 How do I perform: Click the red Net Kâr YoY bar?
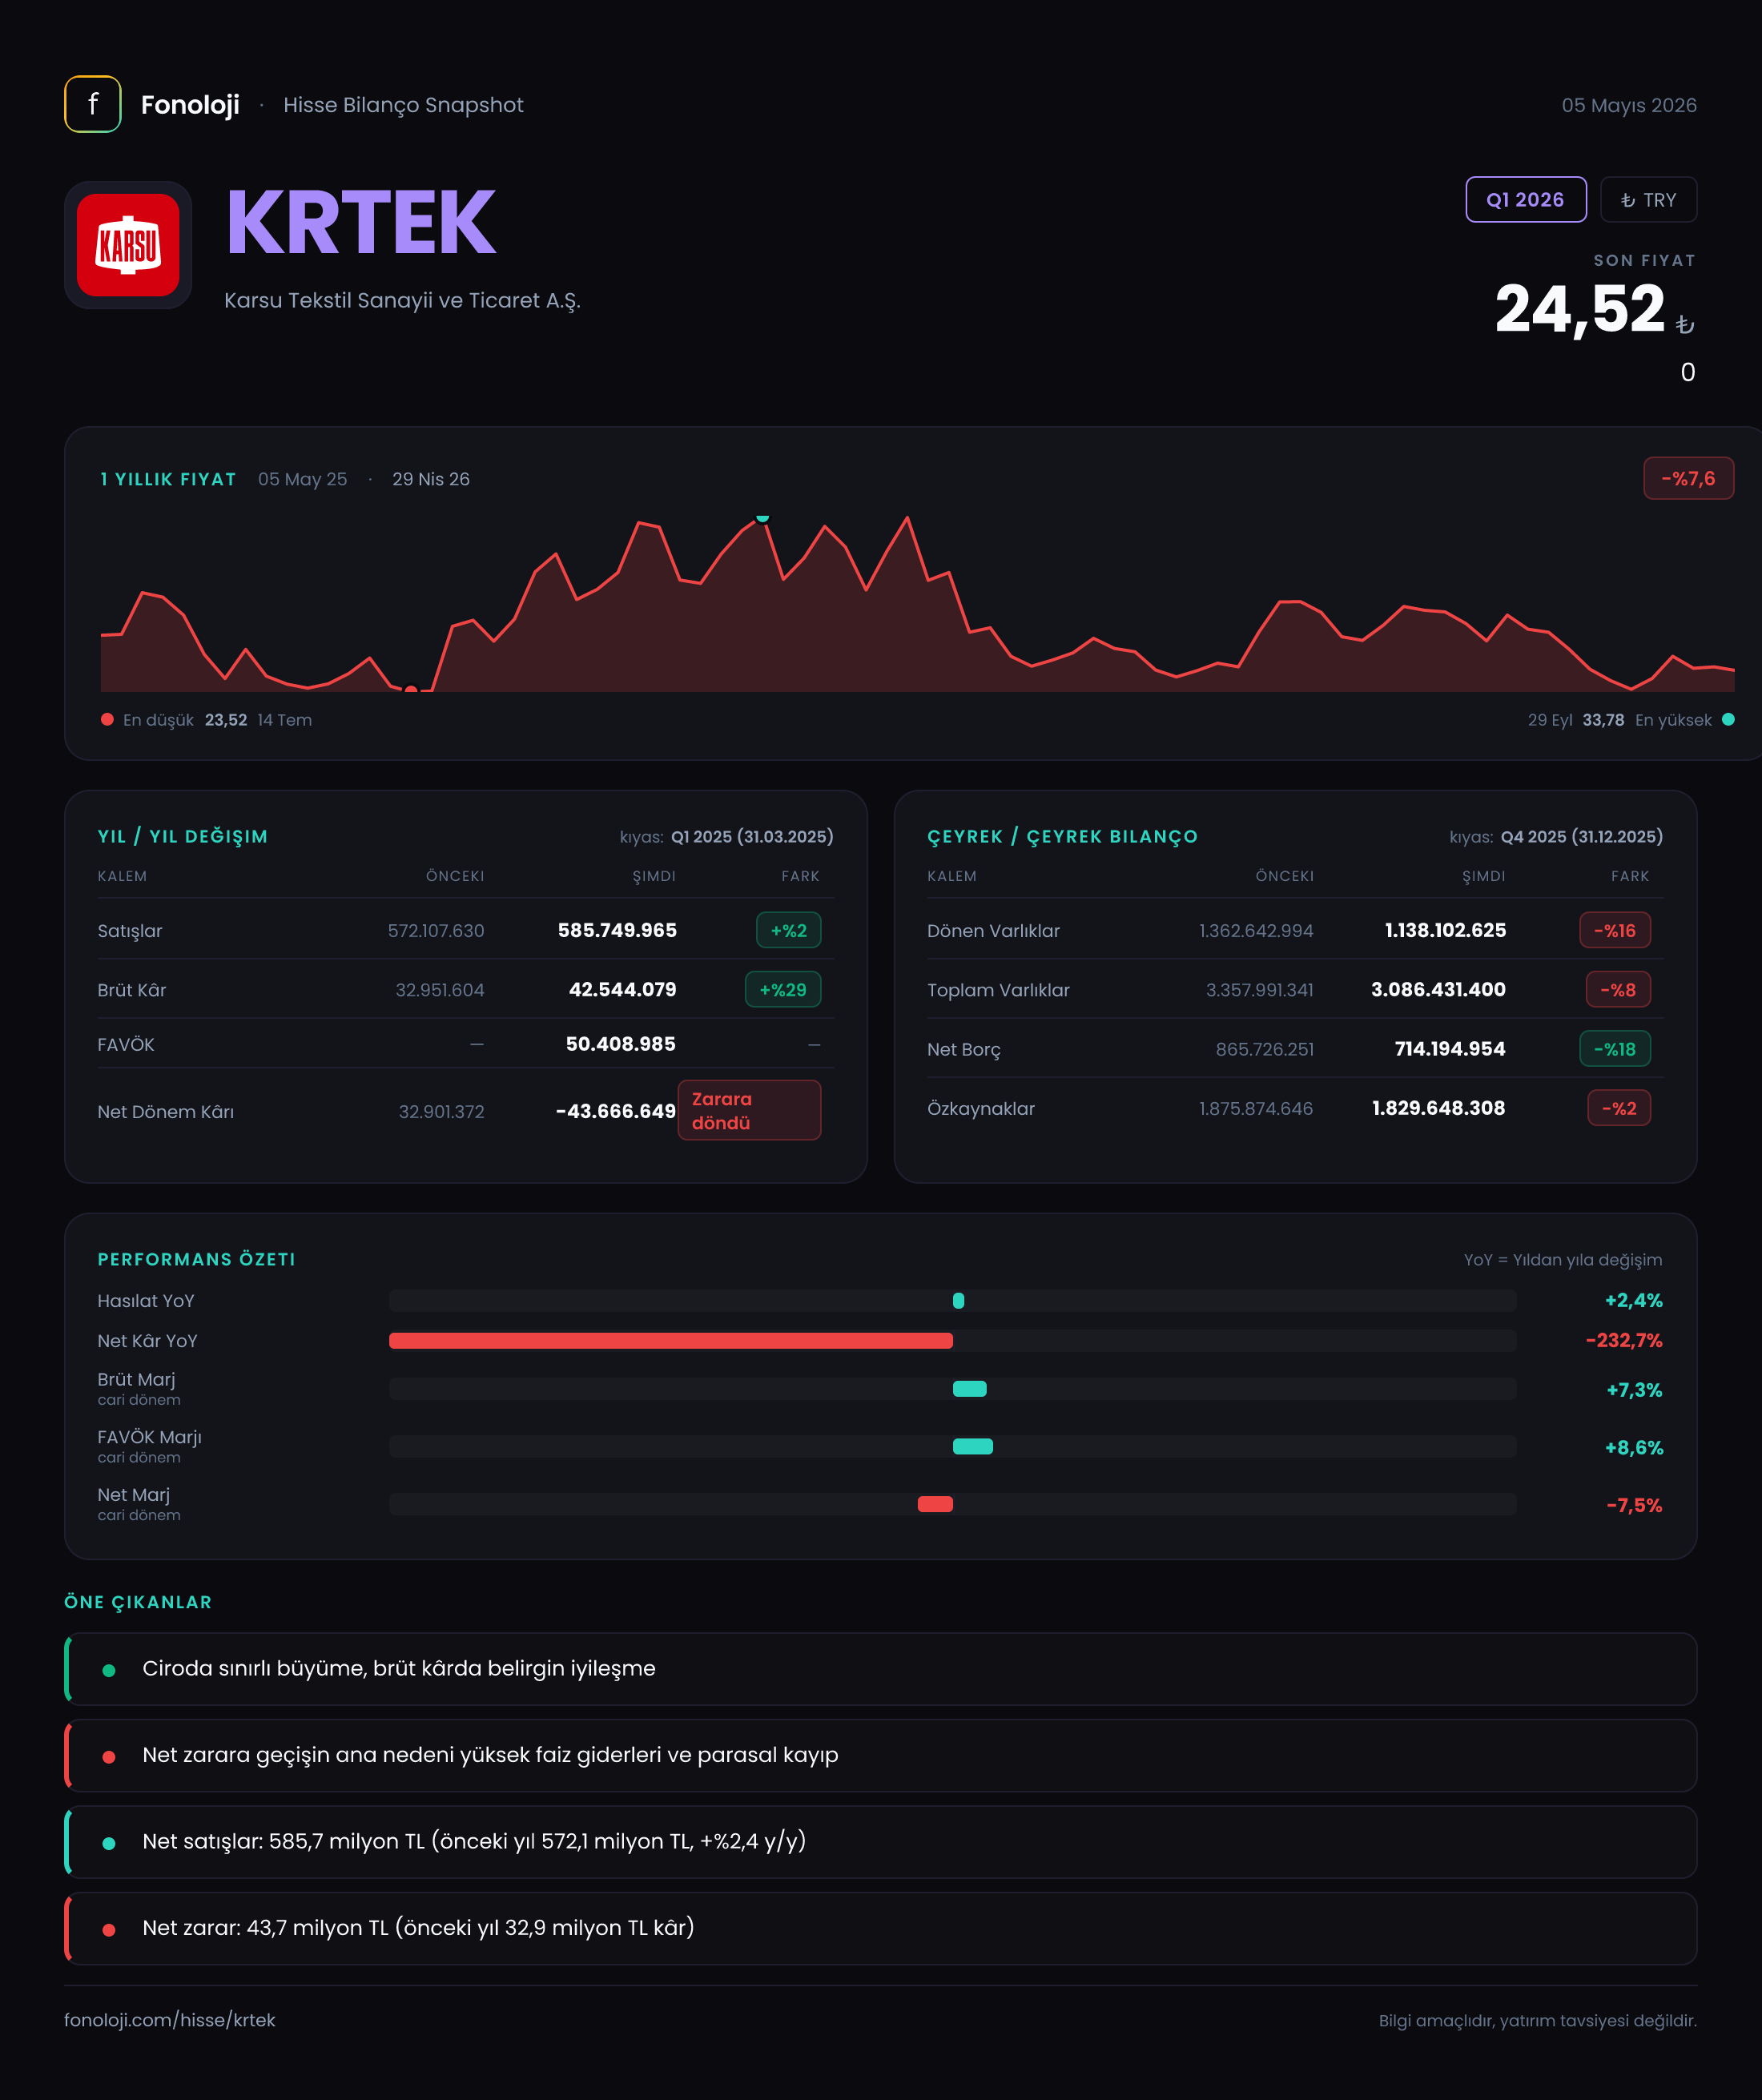click(x=671, y=1340)
